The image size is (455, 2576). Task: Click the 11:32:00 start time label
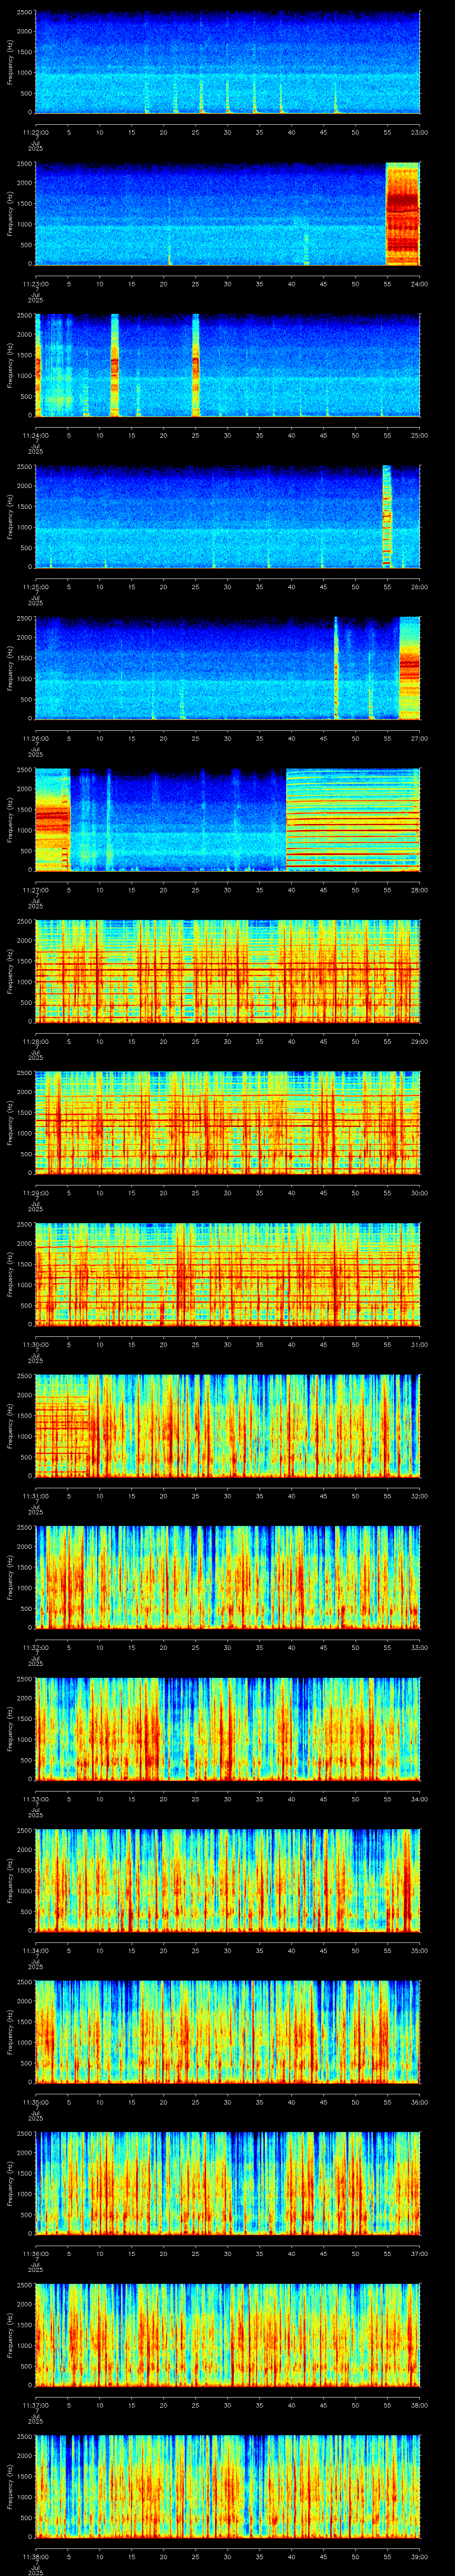[35, 1647]
